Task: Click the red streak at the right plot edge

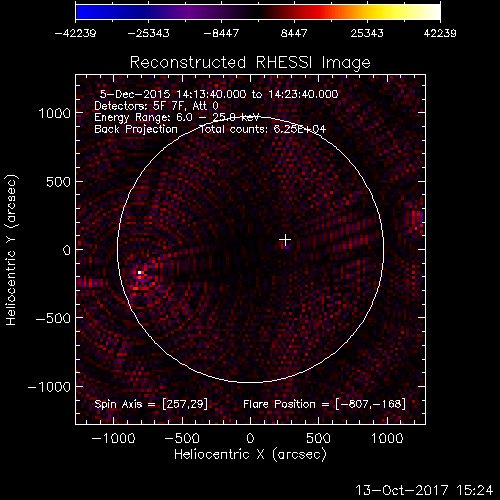Action: click(416, 218)
